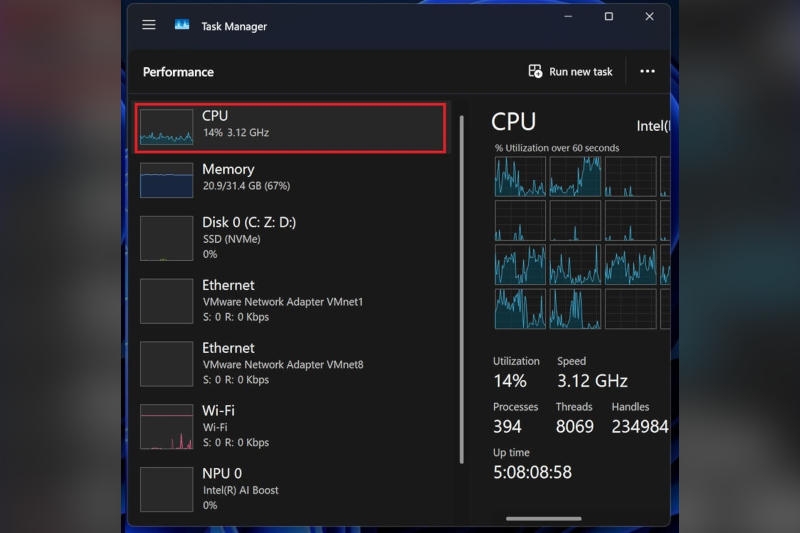Select the NPU 0 Intel AI Boost item

pyautogui.click(x=290, y=489)
